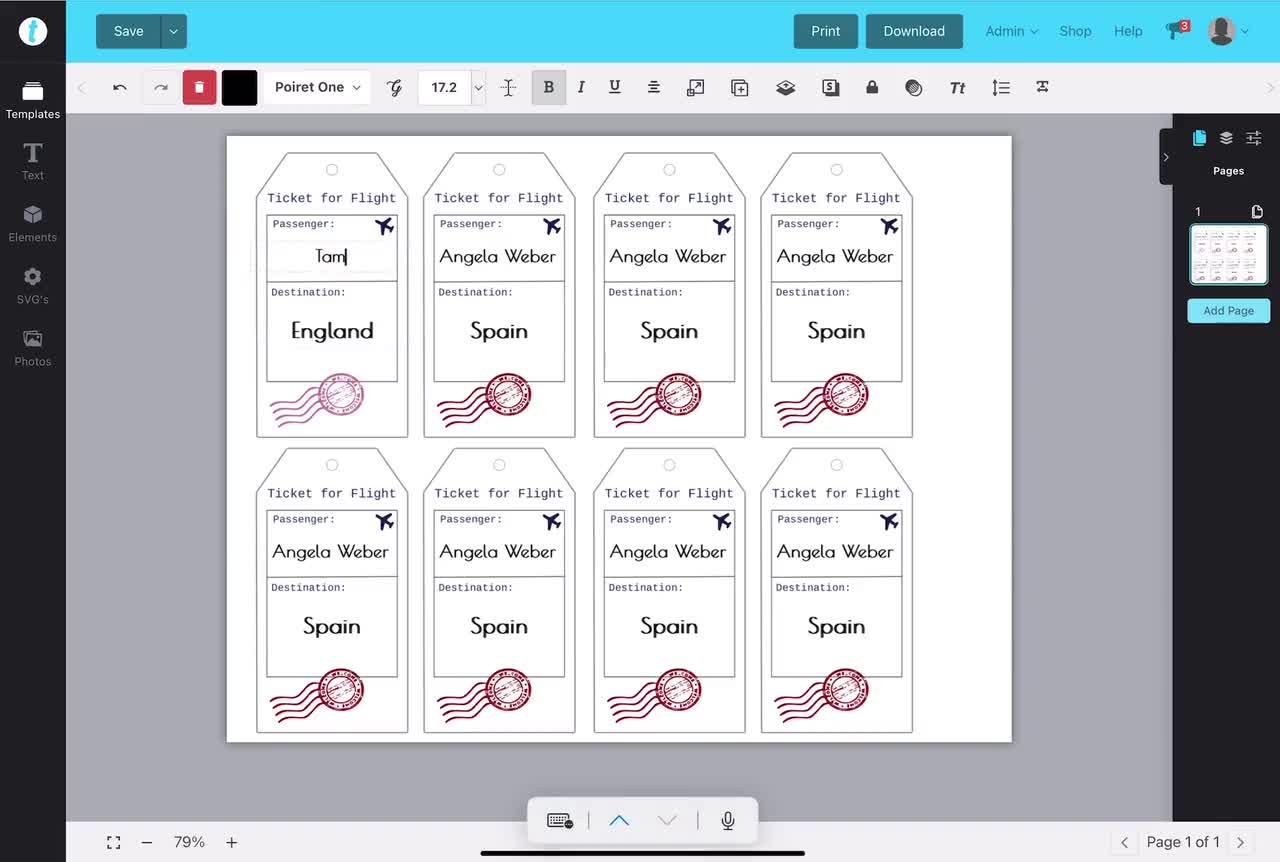
Task: Open the Save options dropdown arrow
Action: pyautogui.click(x=174, y=31)
